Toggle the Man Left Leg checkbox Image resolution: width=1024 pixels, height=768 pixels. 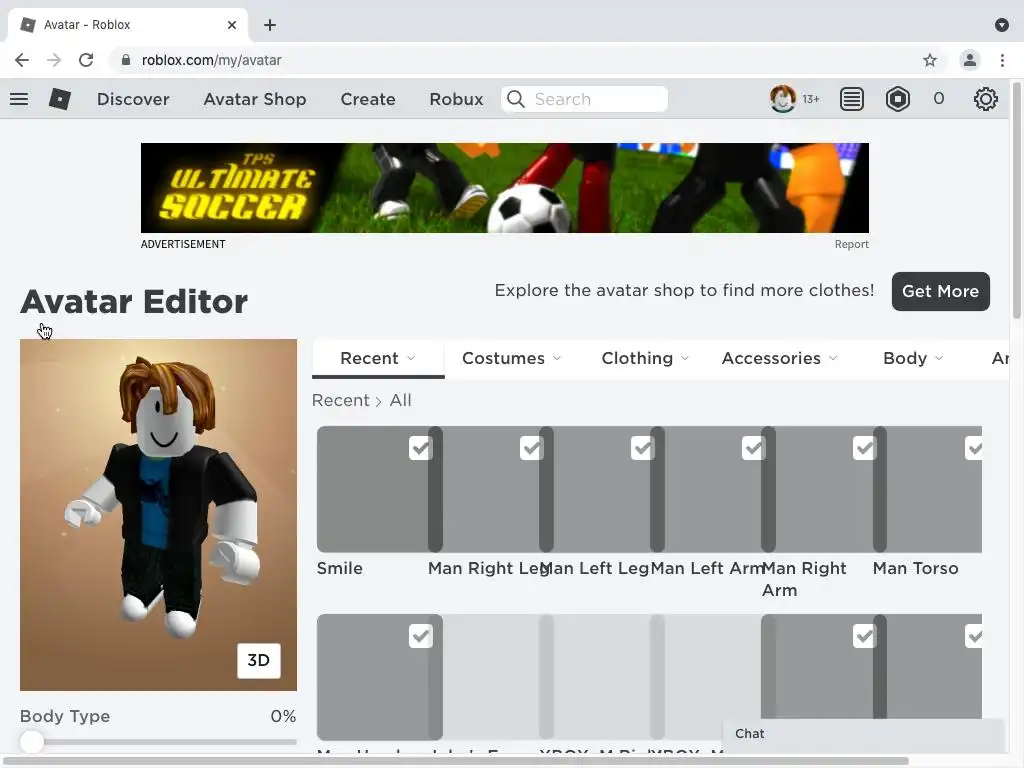click(x=643, y=449)
